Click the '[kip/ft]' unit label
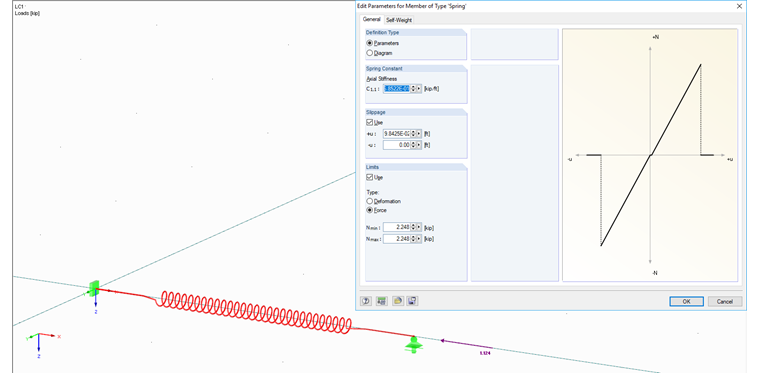 pyautogui.click(x=431, y=89)
